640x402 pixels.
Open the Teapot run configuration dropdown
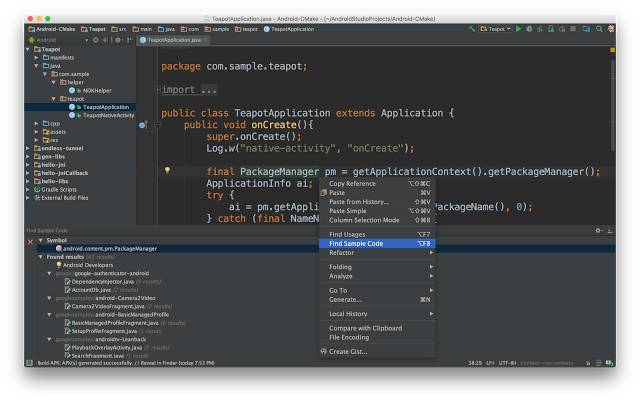[495, 29]
